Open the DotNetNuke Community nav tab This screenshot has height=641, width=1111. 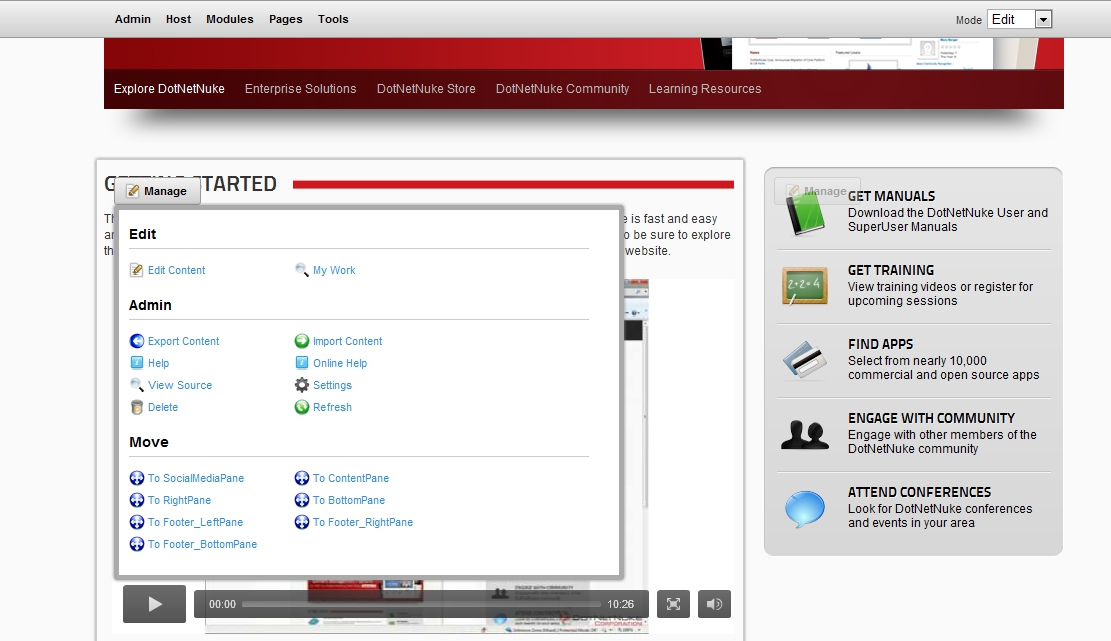point(563,89)
